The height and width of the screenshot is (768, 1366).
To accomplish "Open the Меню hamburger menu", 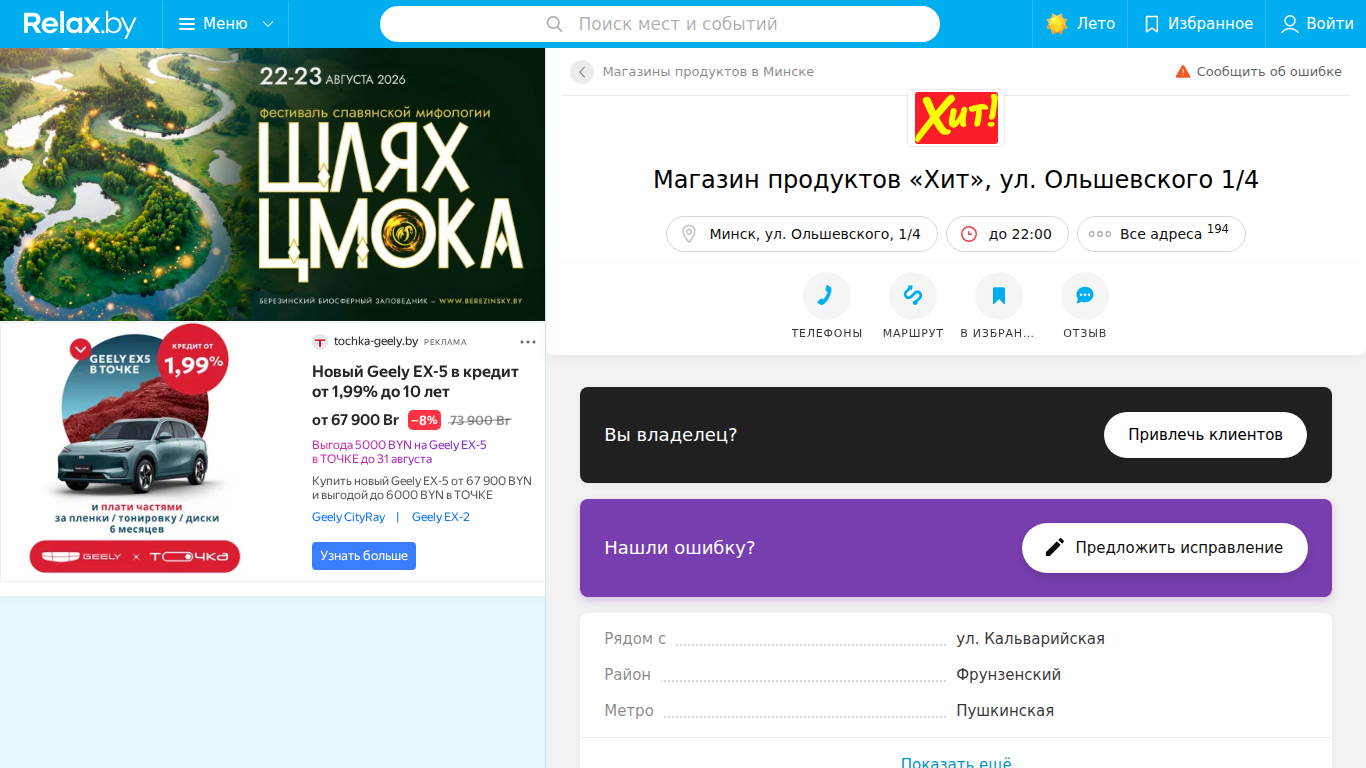I will point(225,24).
